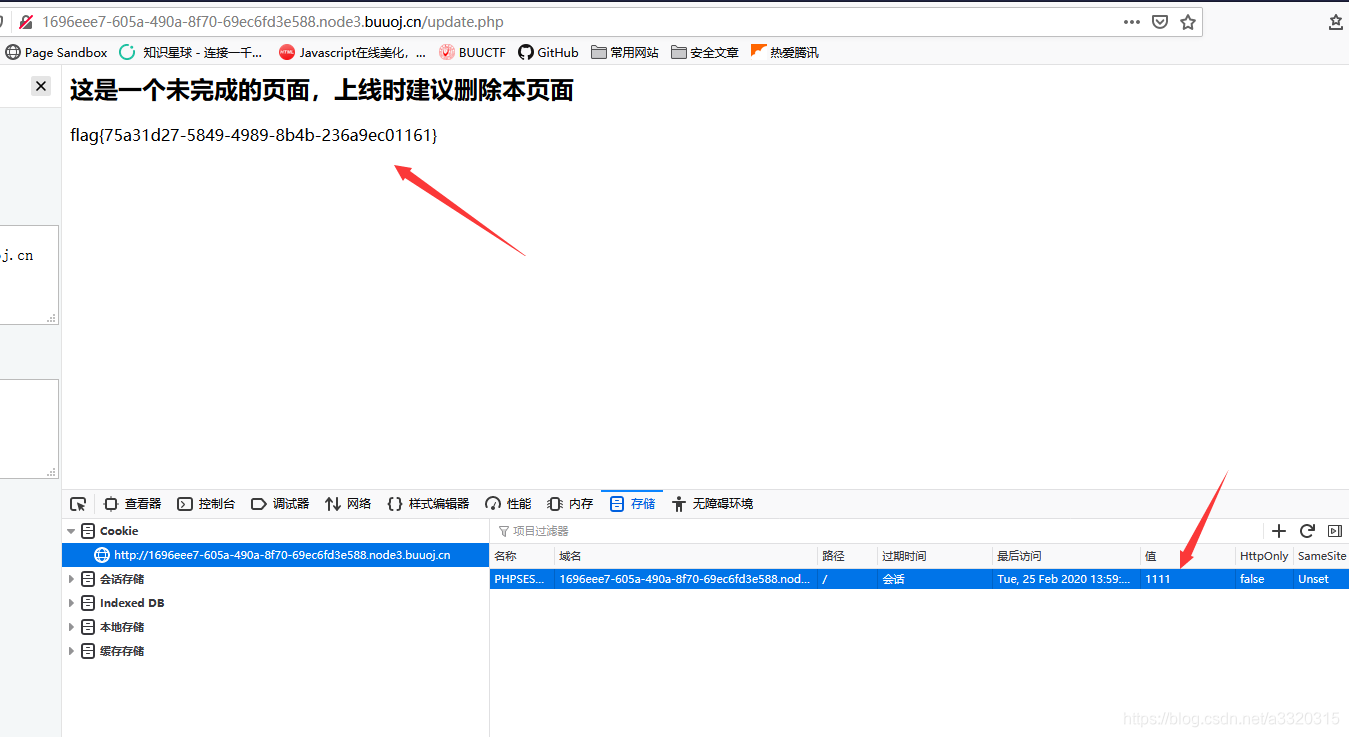The image size is (1349, 737).
Task: Sort by the 名称 column header
Action: pos(521,556)
